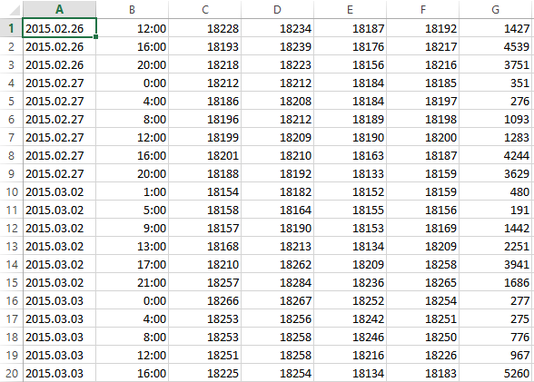Select cell D11 with value 18164
Viewport: 534px width, 382px height.
click(278, 210)
